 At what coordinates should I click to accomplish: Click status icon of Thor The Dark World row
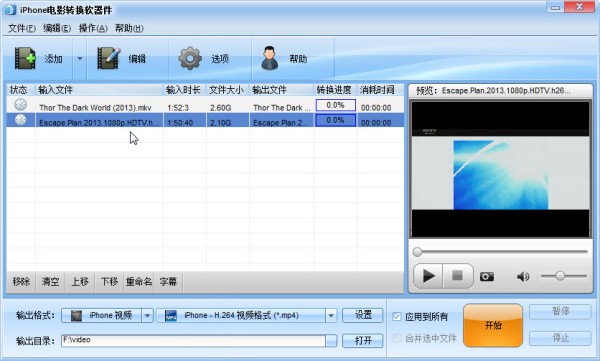(x=21, y=105)
